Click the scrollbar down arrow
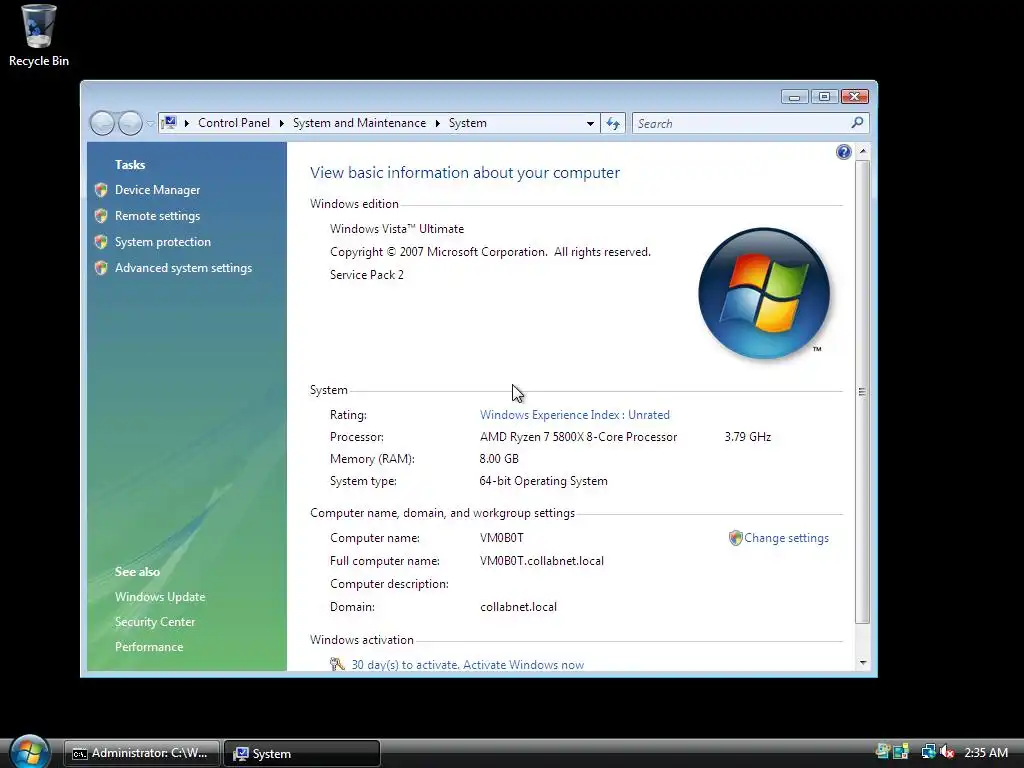Viewport: 1024px width, 768px height. tap(863, 663)
